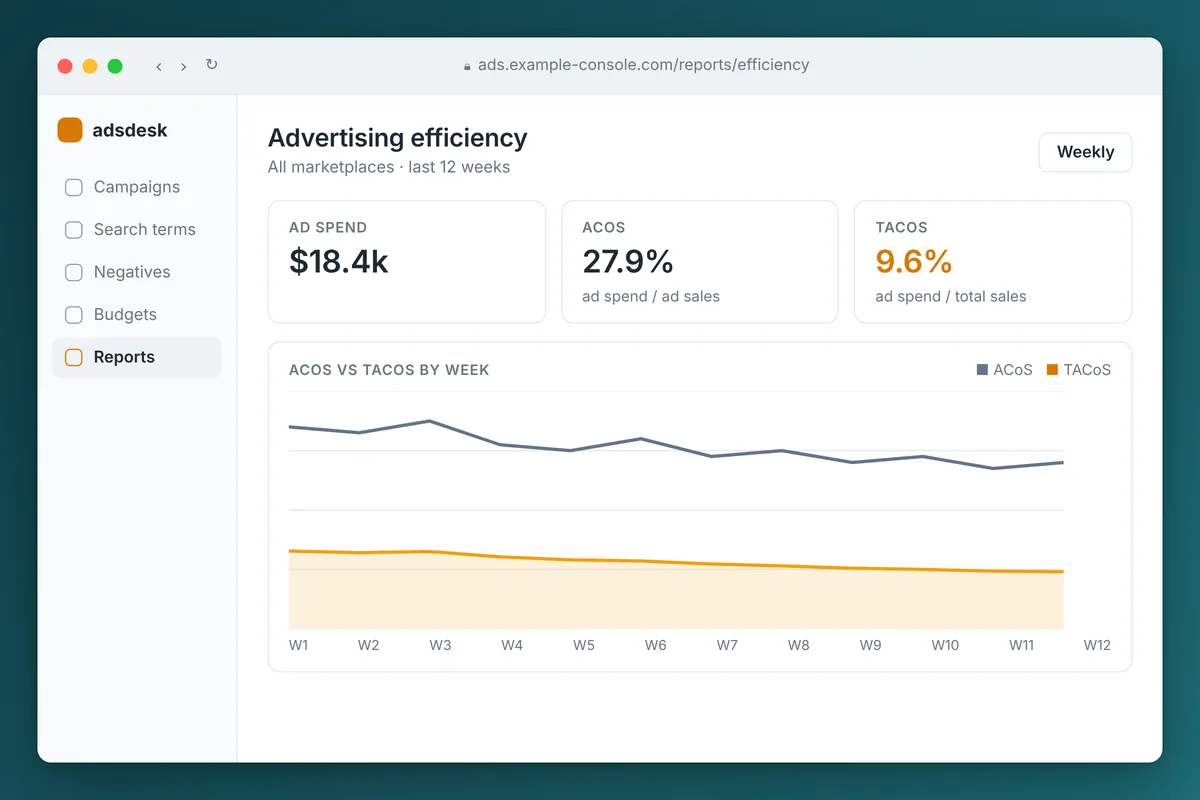Click the W3 axis label
This screenshot has height=800, width=1200.
point(440,645)
